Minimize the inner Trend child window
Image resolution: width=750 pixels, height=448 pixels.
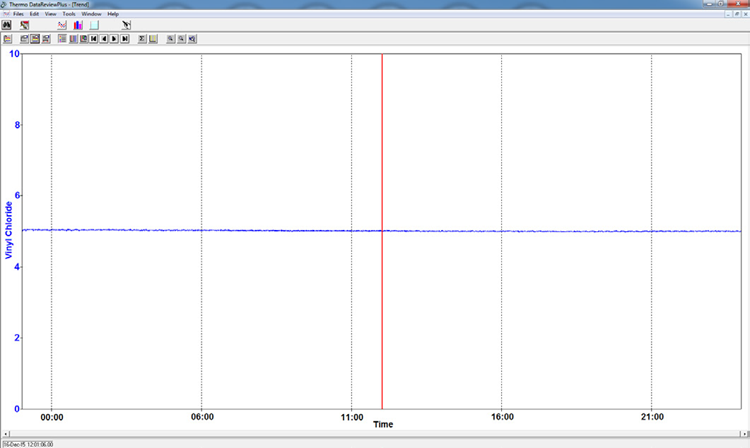click(x=728, y=14)
